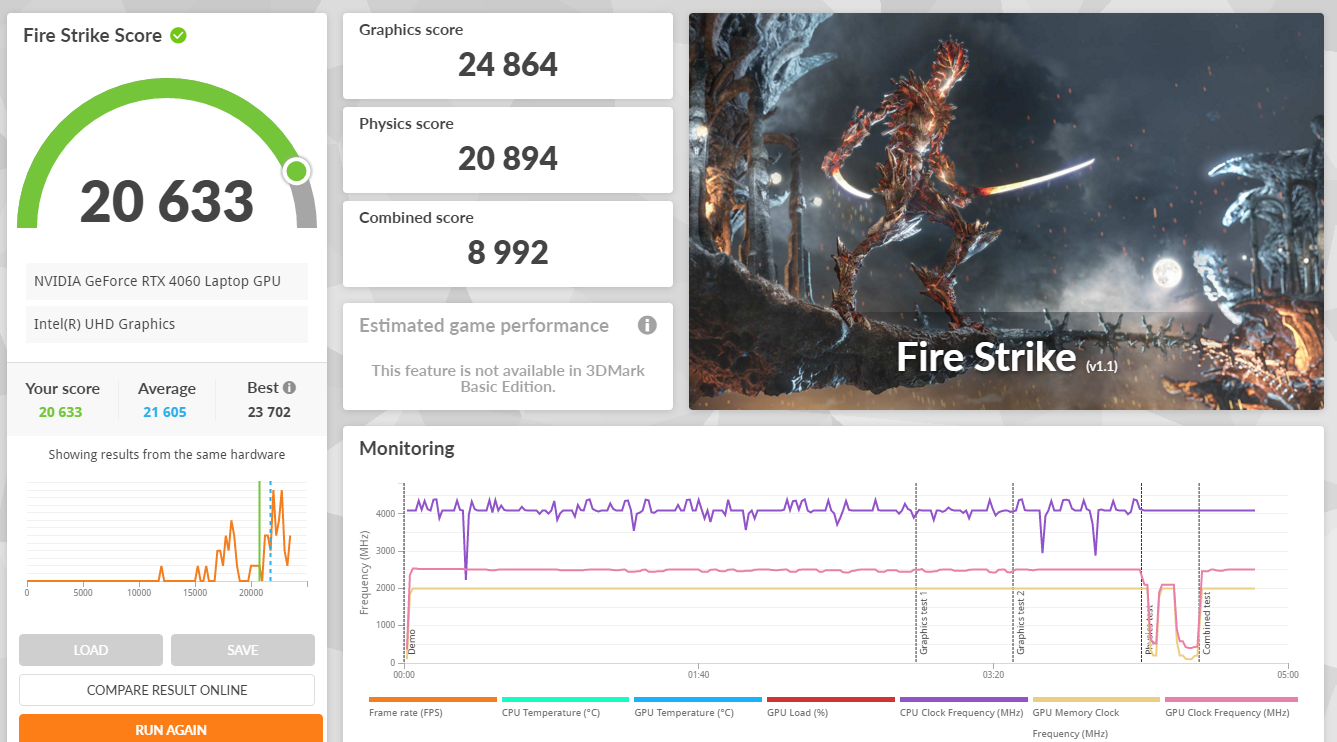Click the 05:00 time label on the chart
The height and width of the screenshot is (742, 1337).
pyautogui.click(x=1288, y=675)
